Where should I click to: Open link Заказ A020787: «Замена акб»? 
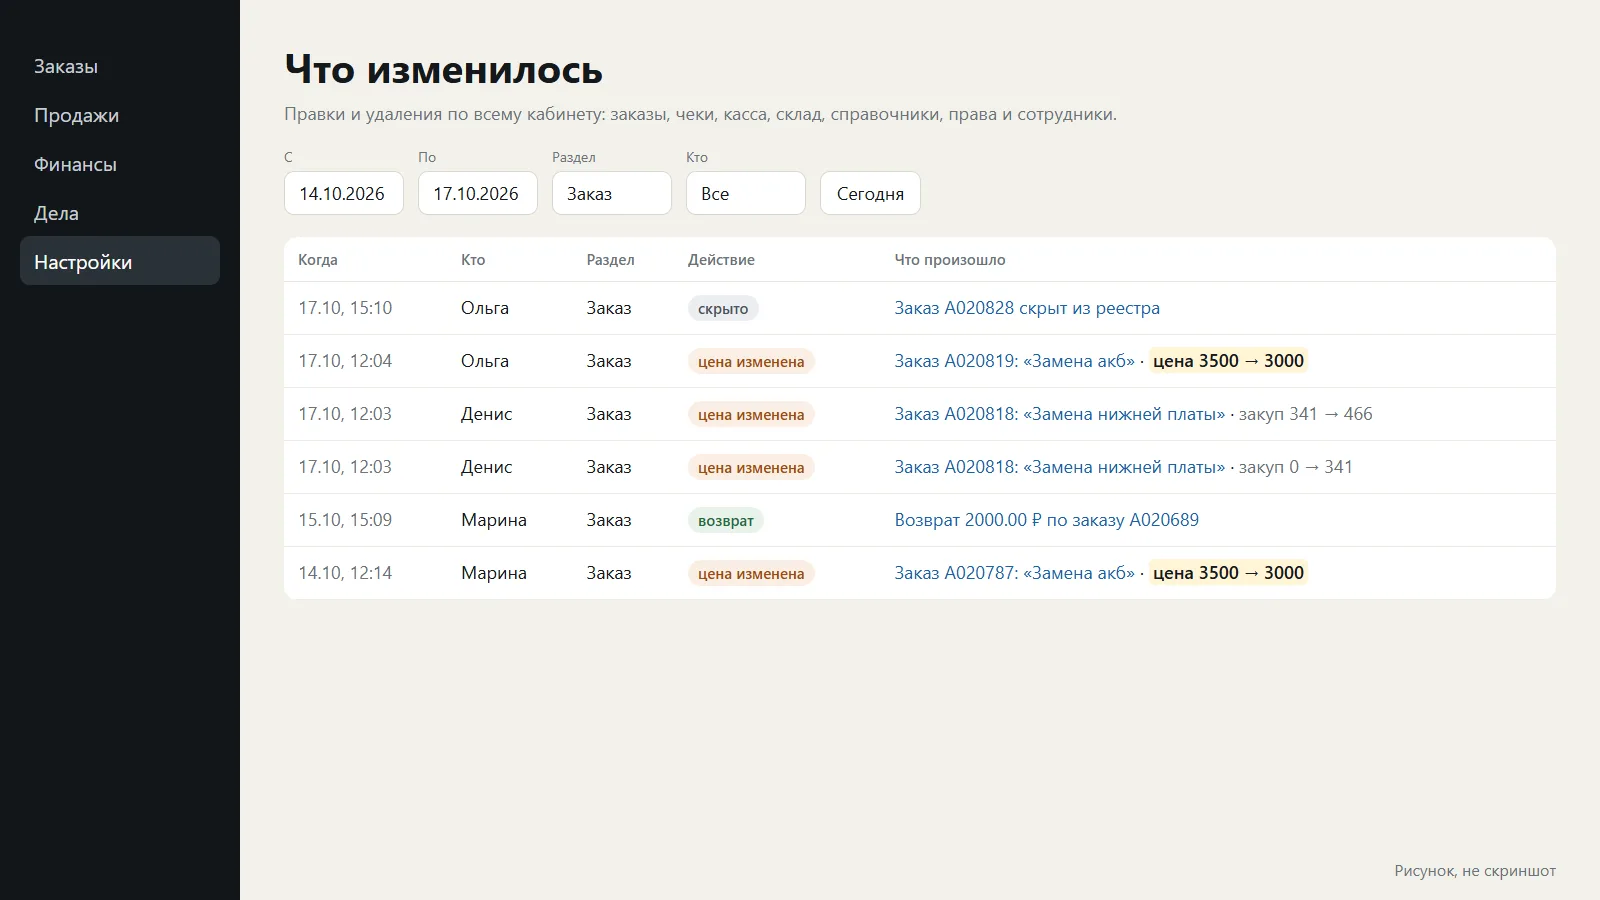click(x=1014, y=573)
